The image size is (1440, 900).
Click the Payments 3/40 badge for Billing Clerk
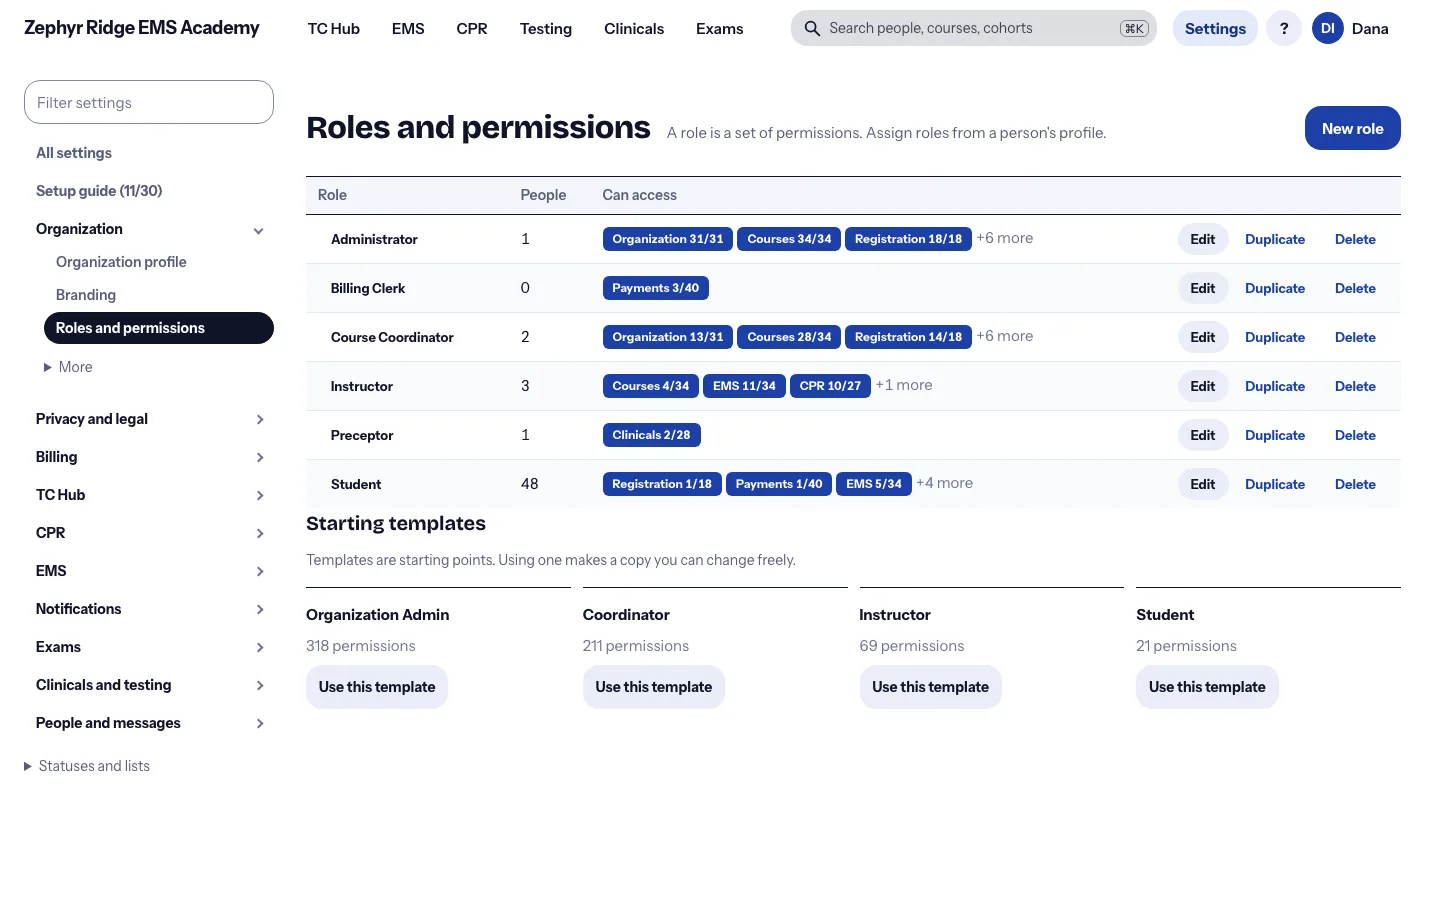click(x=656, y=288)
